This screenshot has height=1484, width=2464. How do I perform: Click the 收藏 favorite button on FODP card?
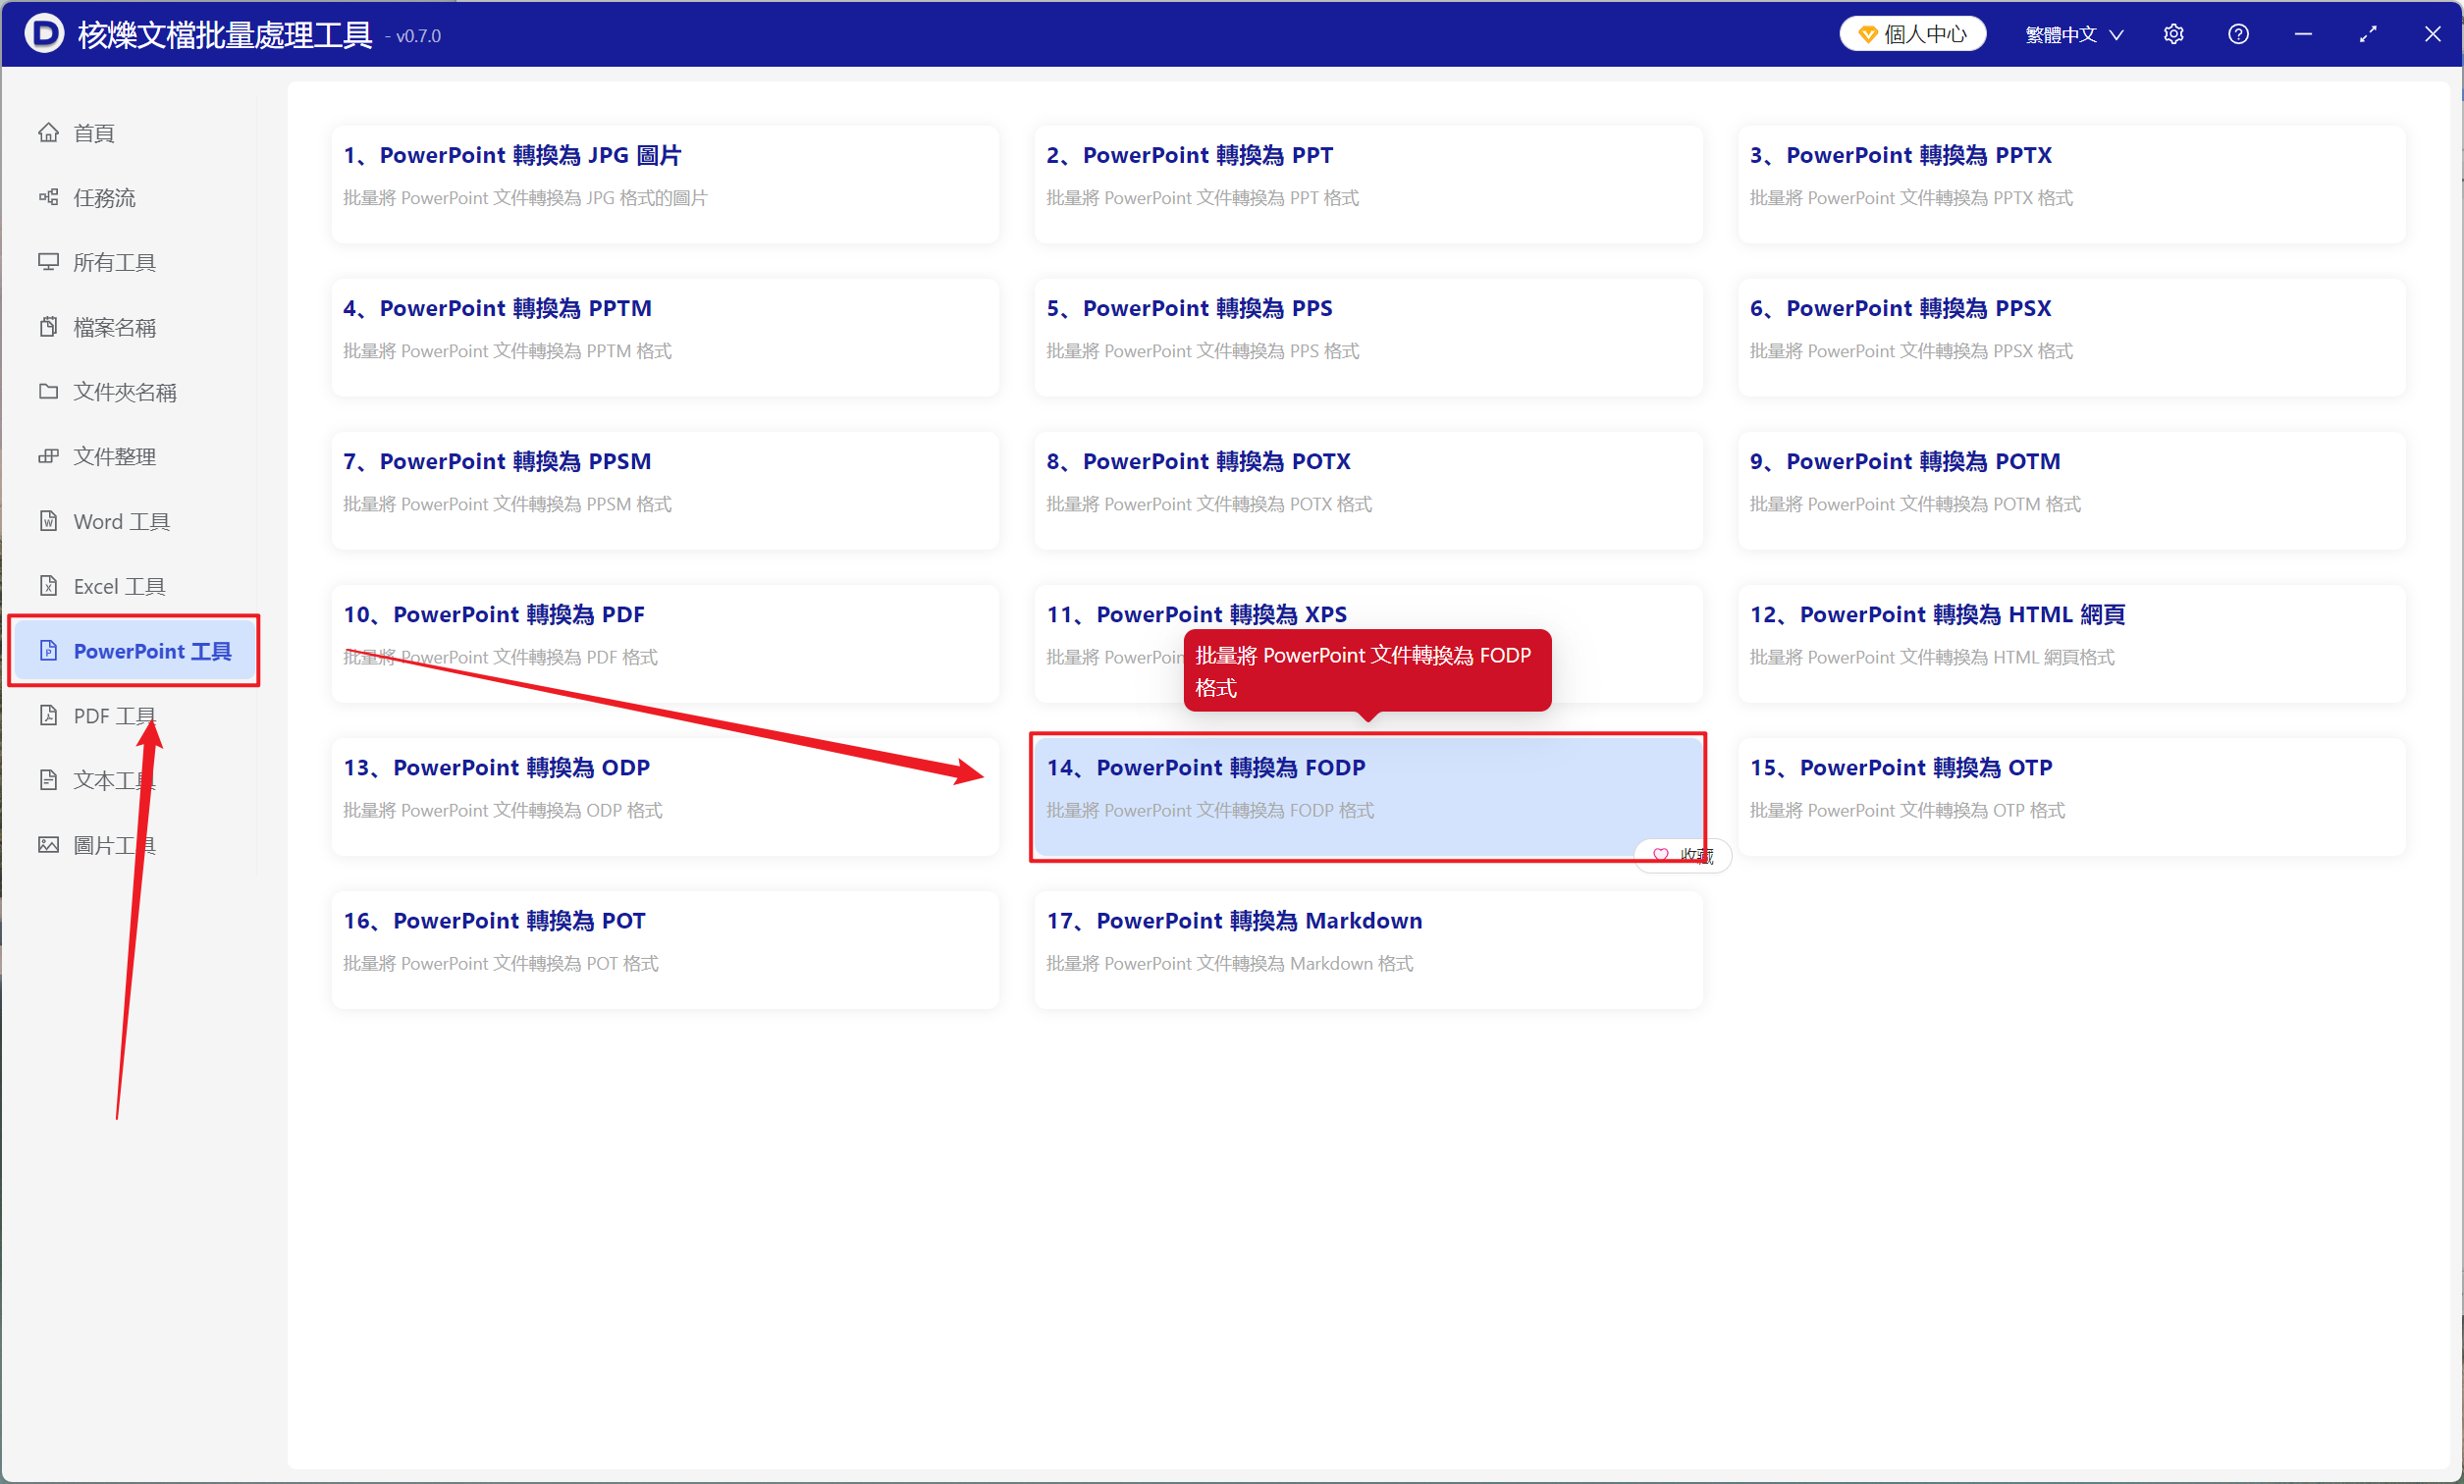[1682, 855]
